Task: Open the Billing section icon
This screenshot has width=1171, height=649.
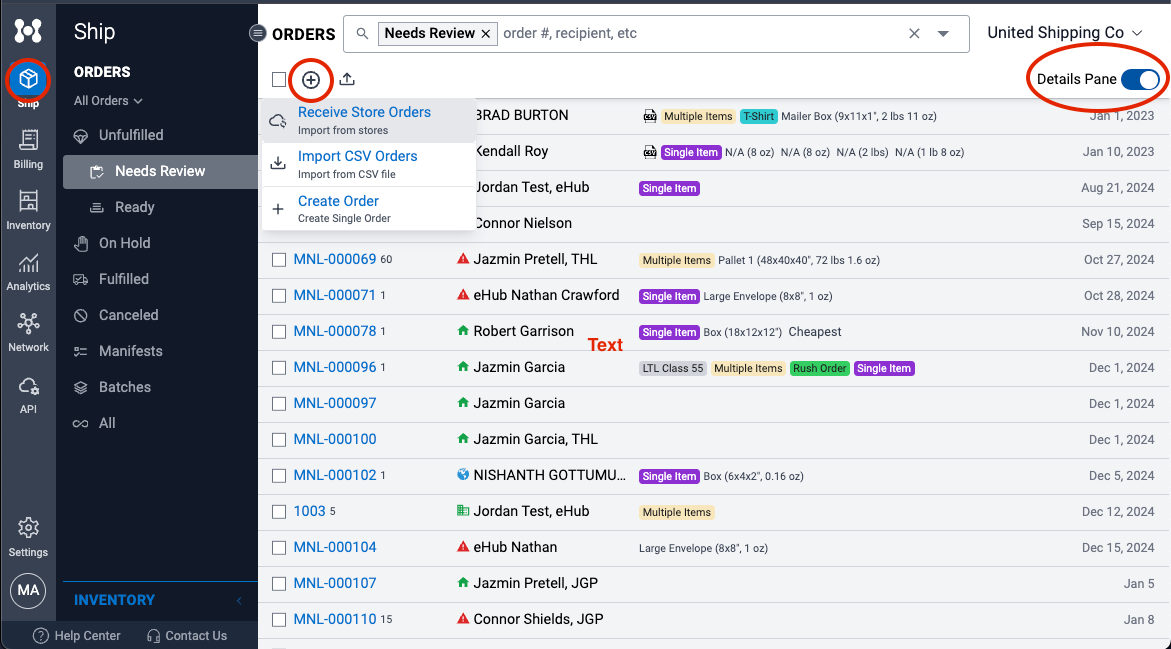Action: [27, 145]
